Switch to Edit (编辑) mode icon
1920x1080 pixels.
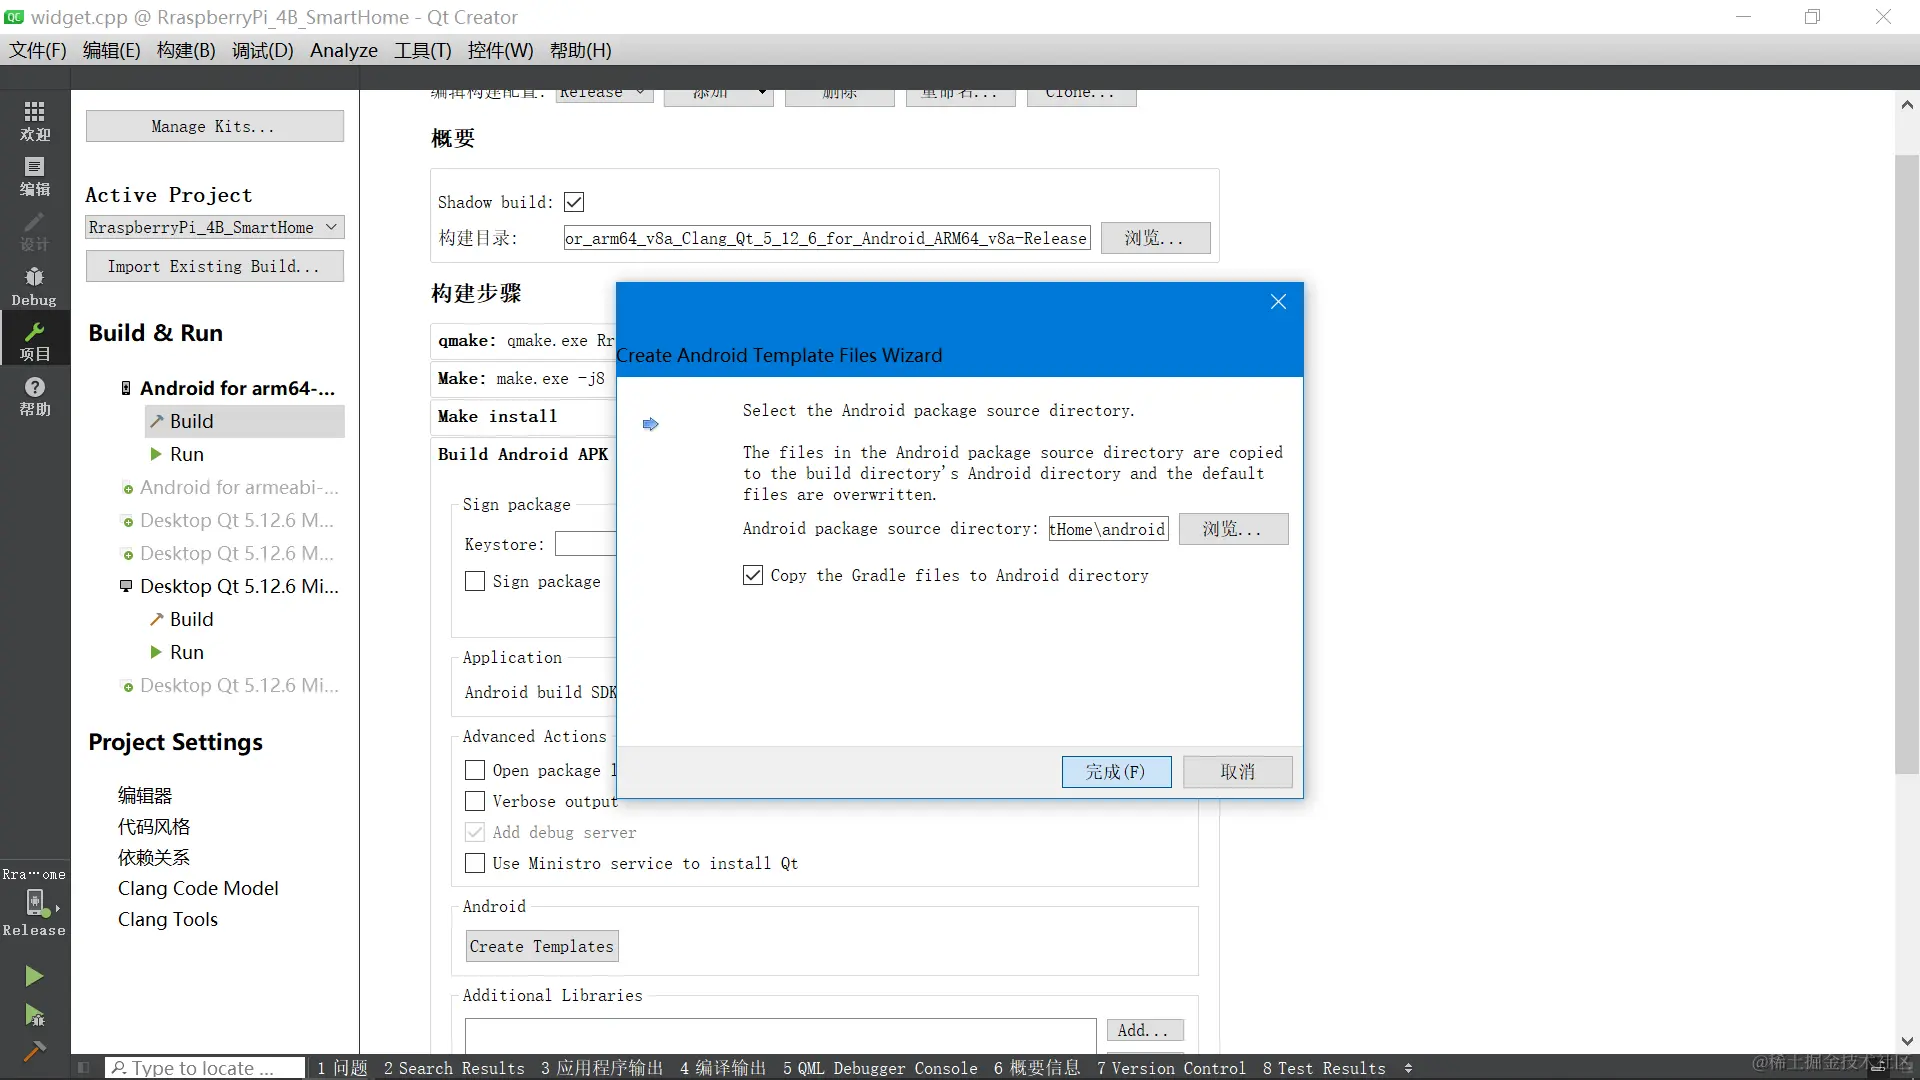pyautogui.click(x=34, y=176)
